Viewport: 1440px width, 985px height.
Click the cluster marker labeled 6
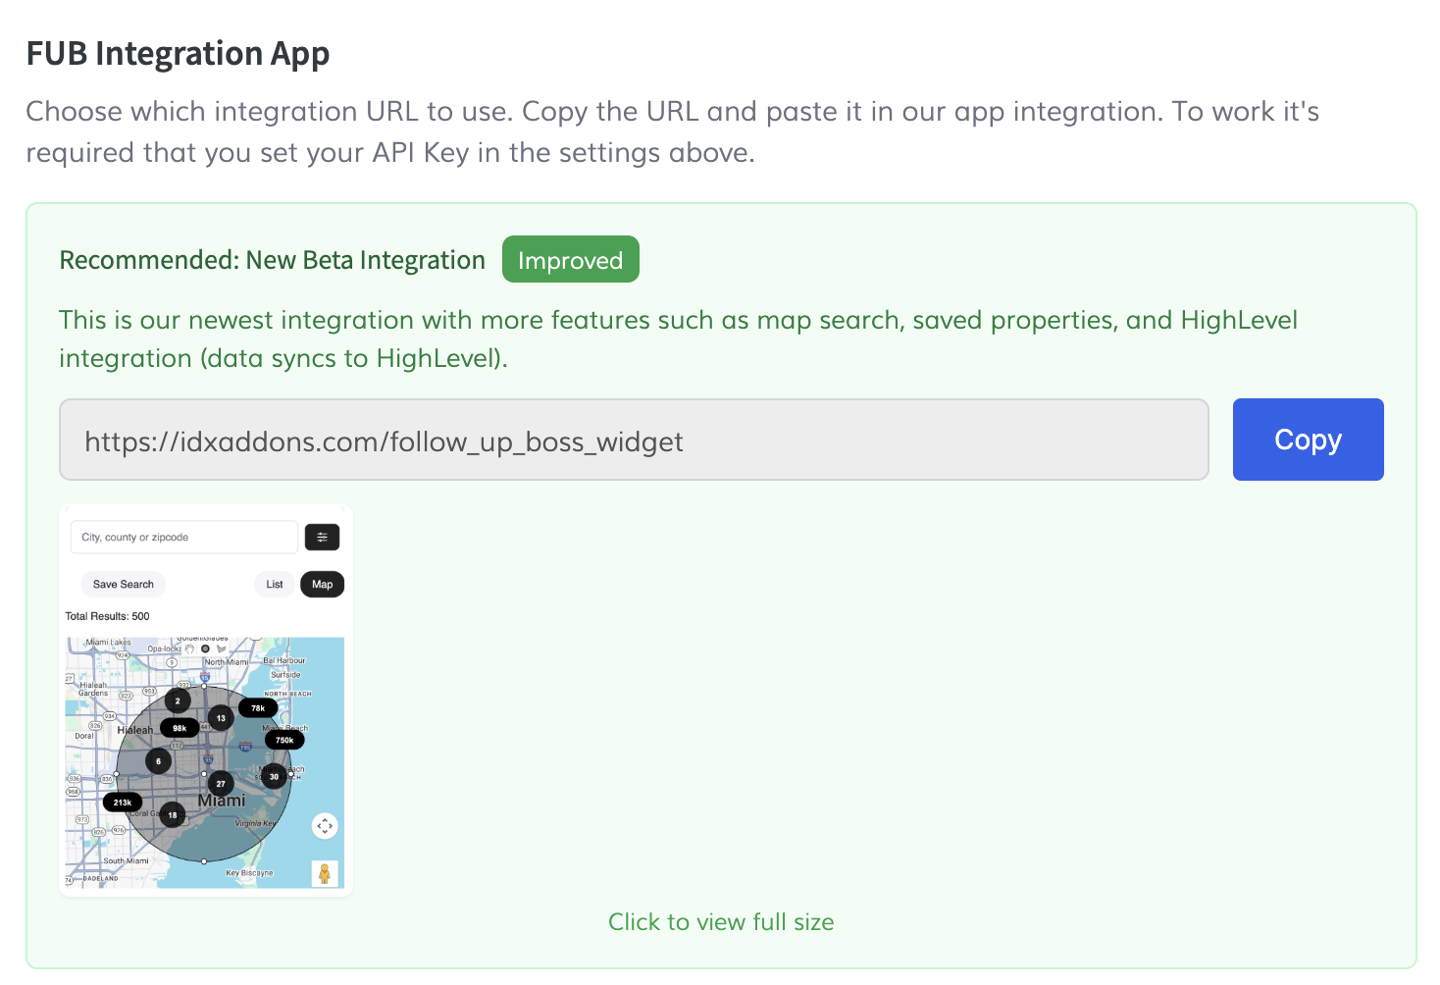click(x=158, y=761)
